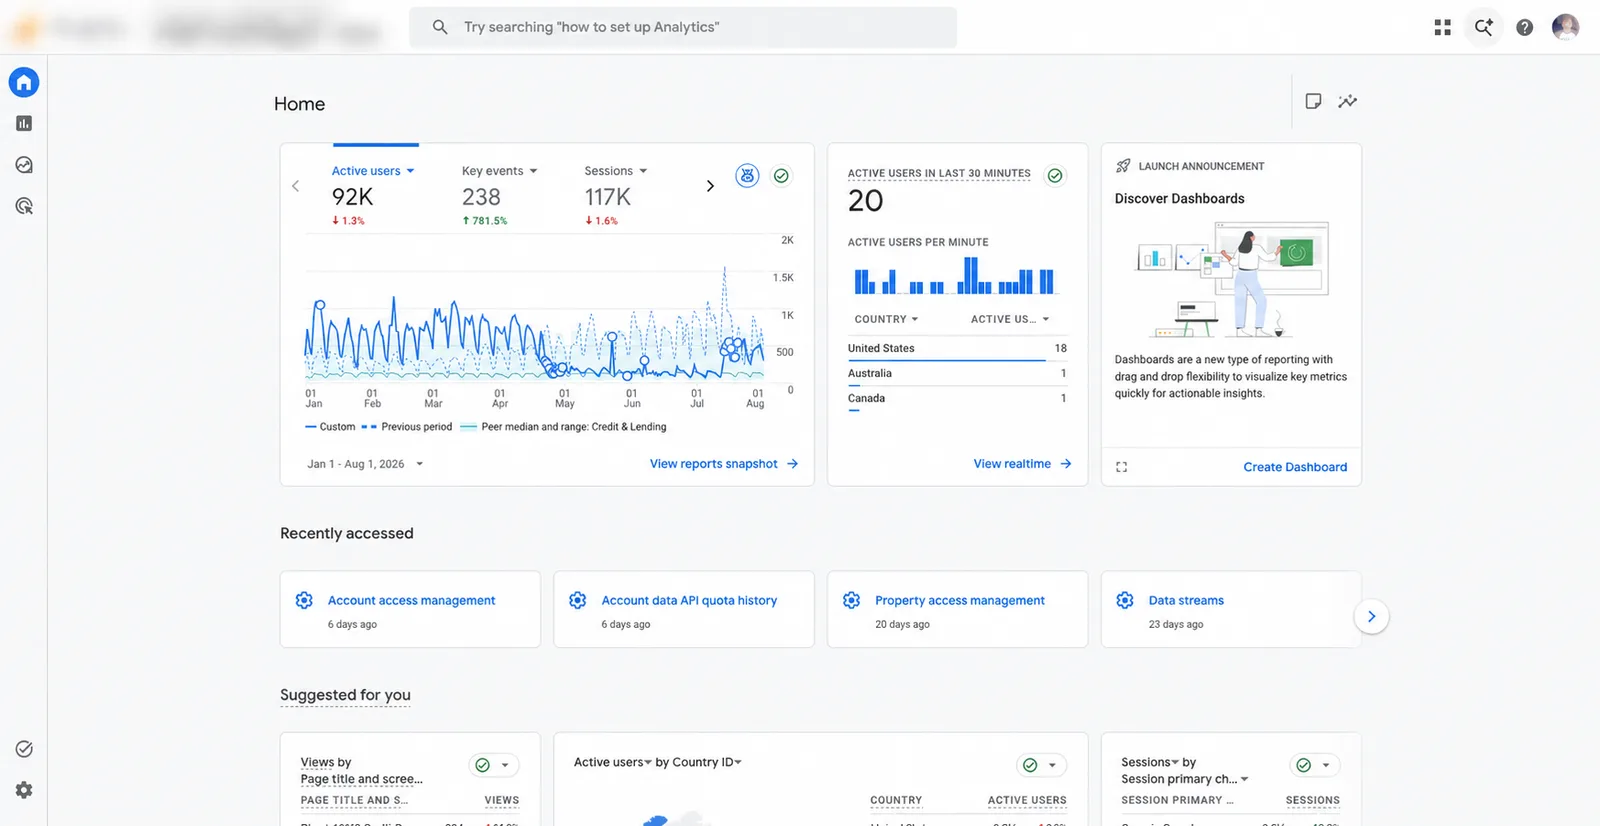Viewport: 1600px width, 826px height.
Task: Open the Reports icon in left sidebar
Action: point(24,123)
